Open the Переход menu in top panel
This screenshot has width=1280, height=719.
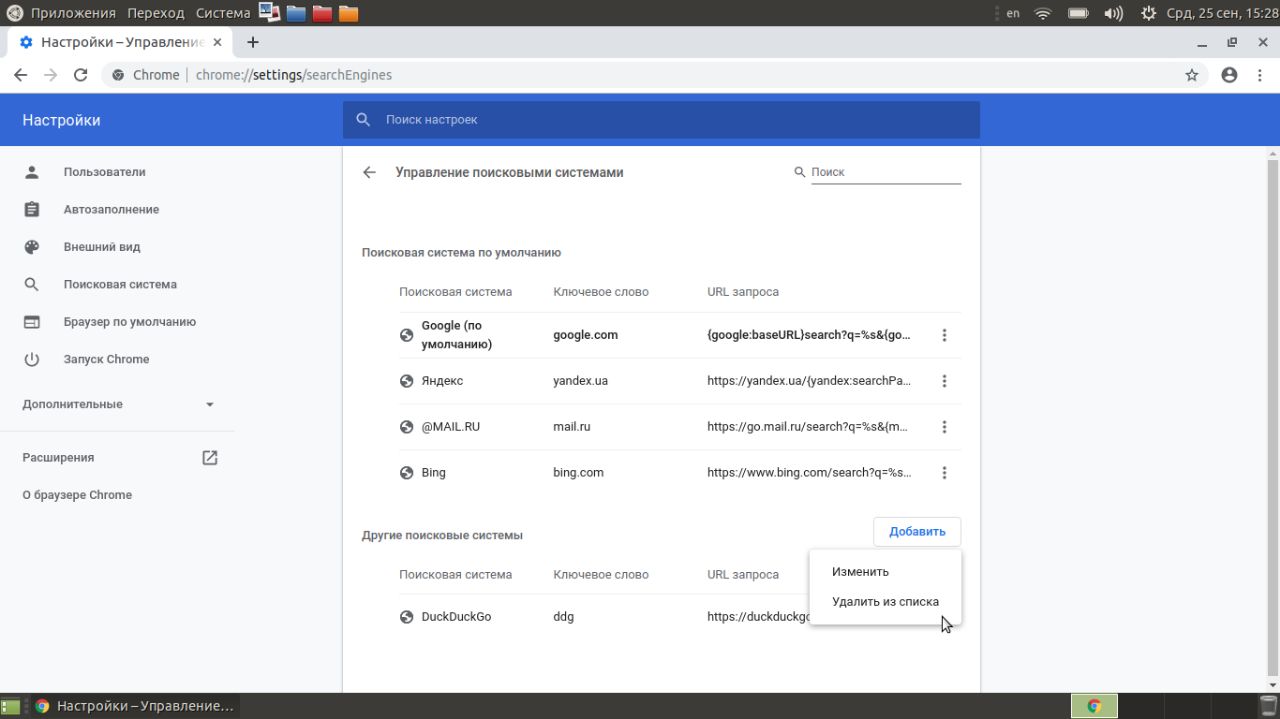click(x=156, y=13)
